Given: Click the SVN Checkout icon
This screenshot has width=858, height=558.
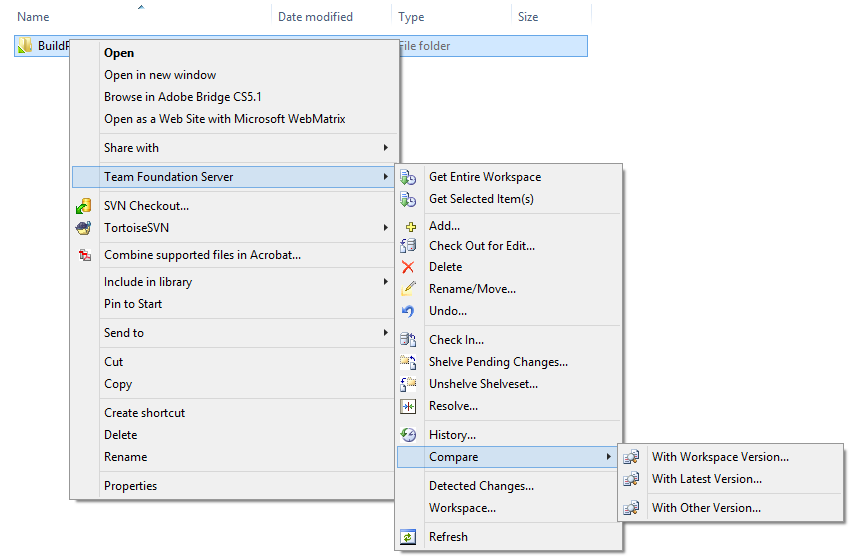Looking at the screenshot, I should coord(84,206).
